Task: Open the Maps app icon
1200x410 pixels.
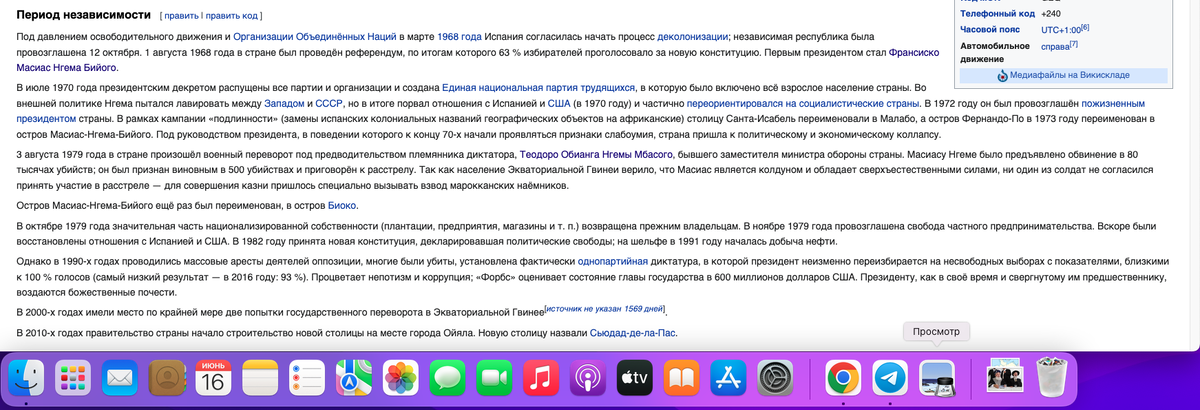Action: [354, 378]
